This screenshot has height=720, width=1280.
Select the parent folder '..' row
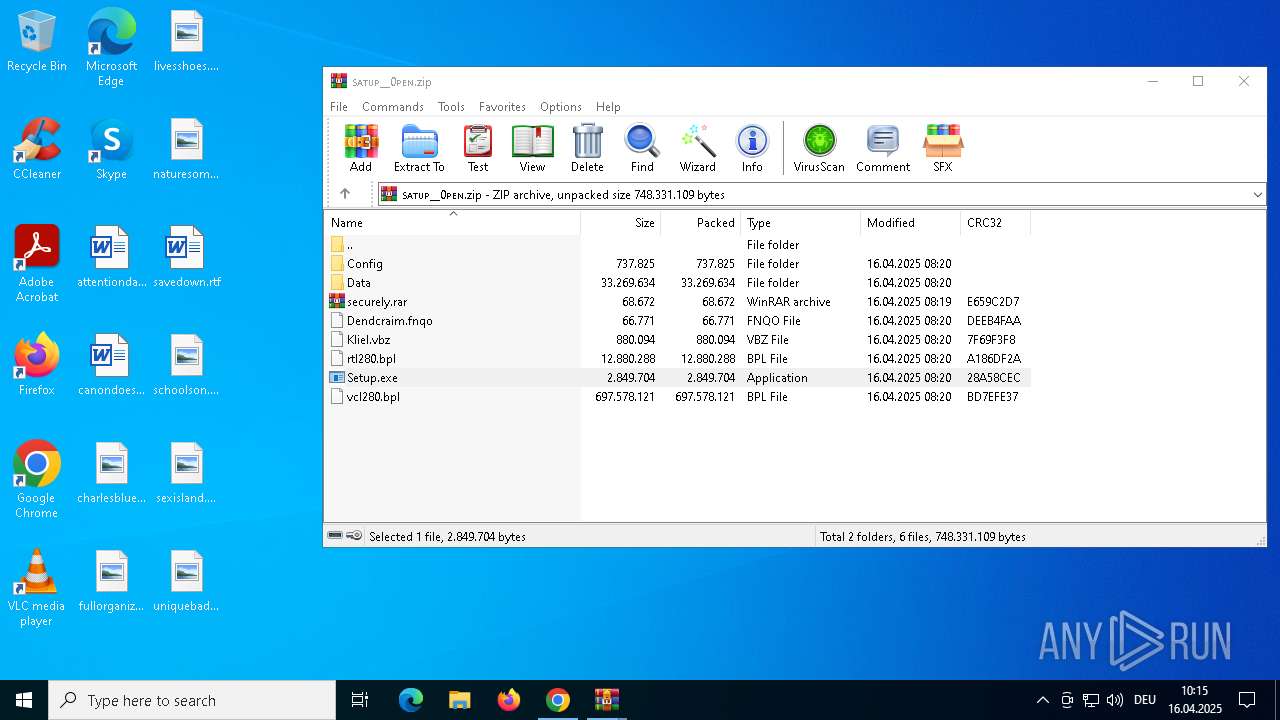pyautogui.click(x=677, y=245)
